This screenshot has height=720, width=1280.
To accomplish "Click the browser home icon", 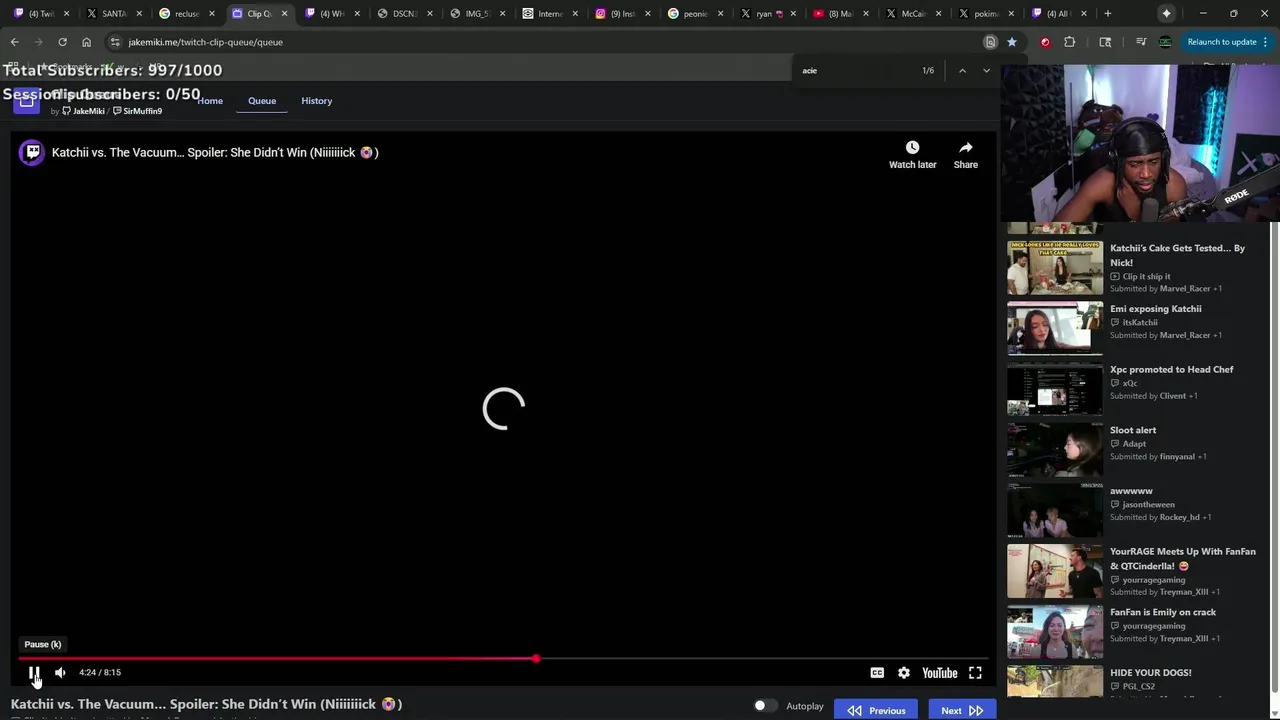I will pos(86,42).
